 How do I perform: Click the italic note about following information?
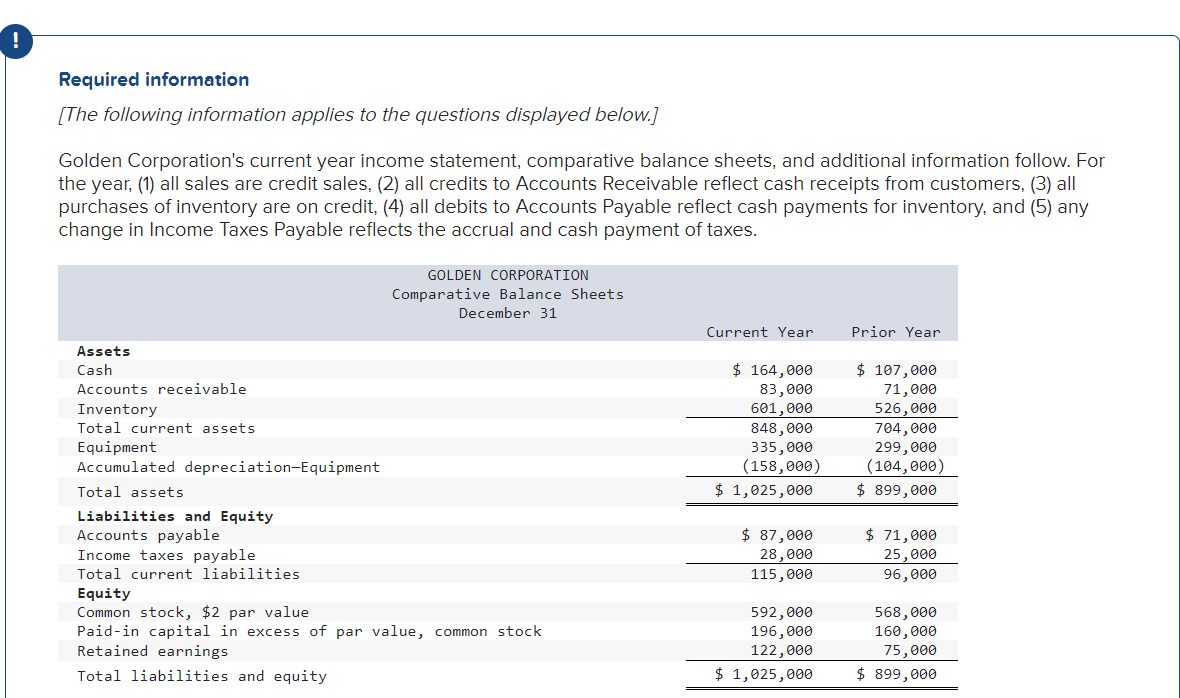pos(358,114)
